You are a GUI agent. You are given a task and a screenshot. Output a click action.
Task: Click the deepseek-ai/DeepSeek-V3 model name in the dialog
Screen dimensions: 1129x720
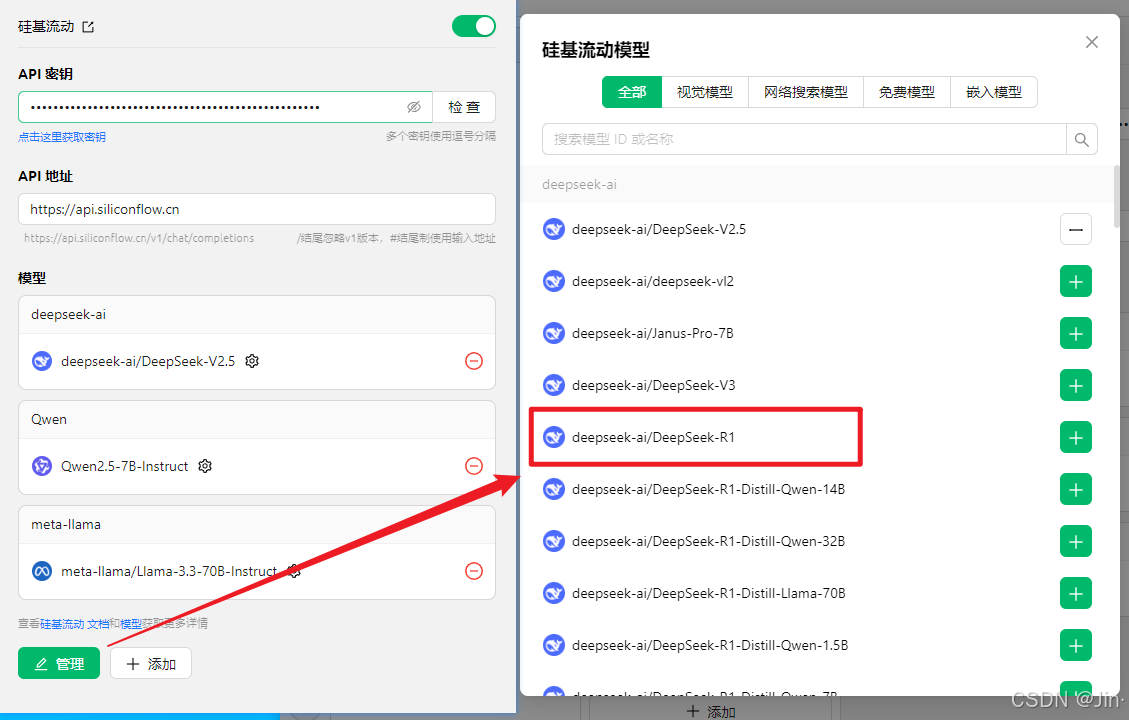coord(654,385)
